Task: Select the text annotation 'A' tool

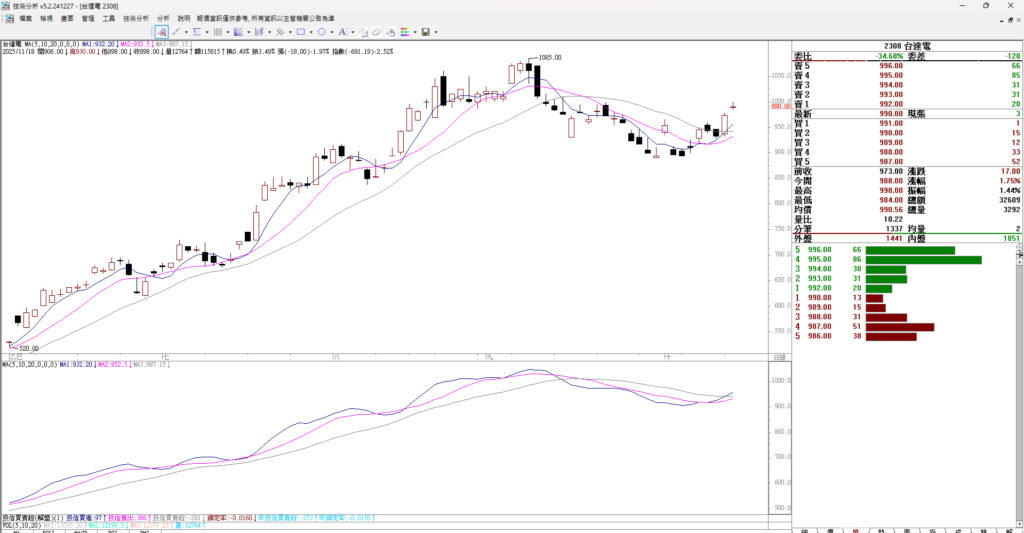Action: click(342, 32)
